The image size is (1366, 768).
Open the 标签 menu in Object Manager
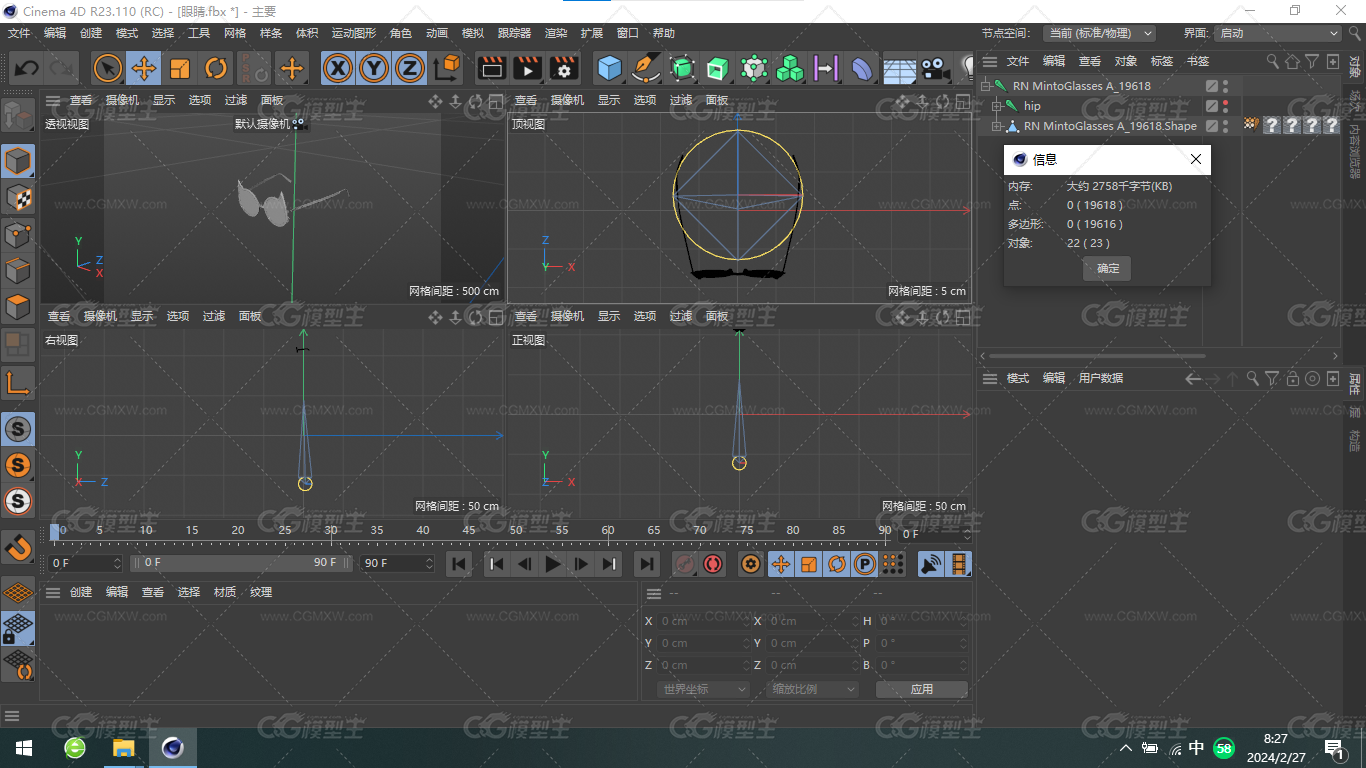1162,61
